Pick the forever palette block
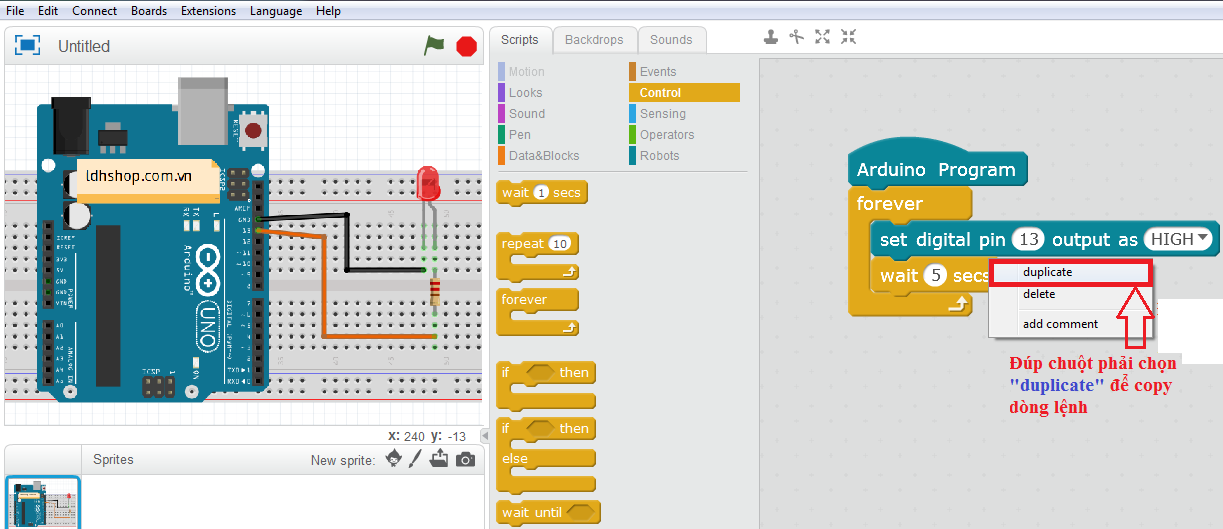The width and height of the screenshot is (1223, 529). 537,312
